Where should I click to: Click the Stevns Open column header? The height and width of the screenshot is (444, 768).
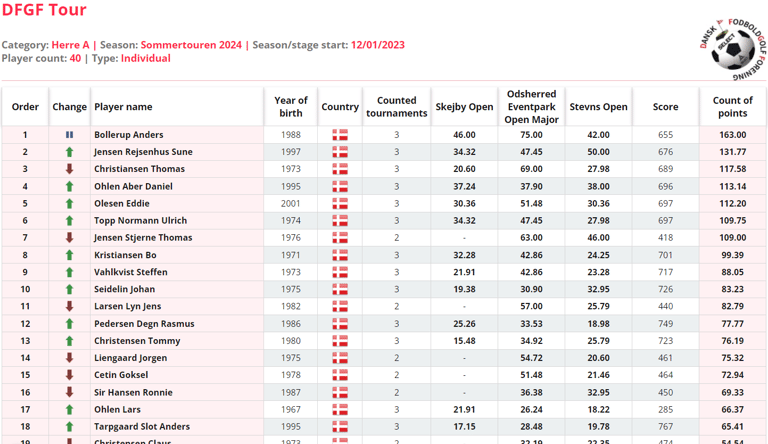tap(599, 107)
